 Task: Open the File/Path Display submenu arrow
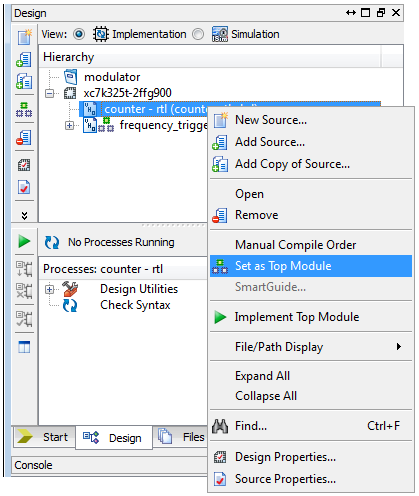399,347
